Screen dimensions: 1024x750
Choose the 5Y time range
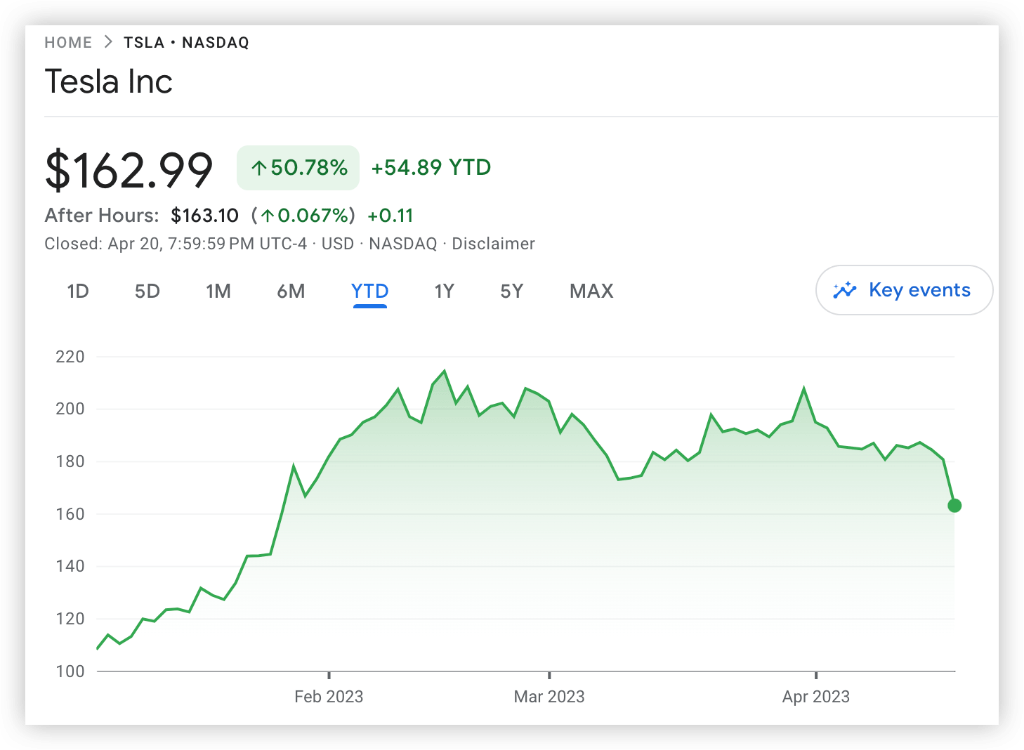(512, 292)
